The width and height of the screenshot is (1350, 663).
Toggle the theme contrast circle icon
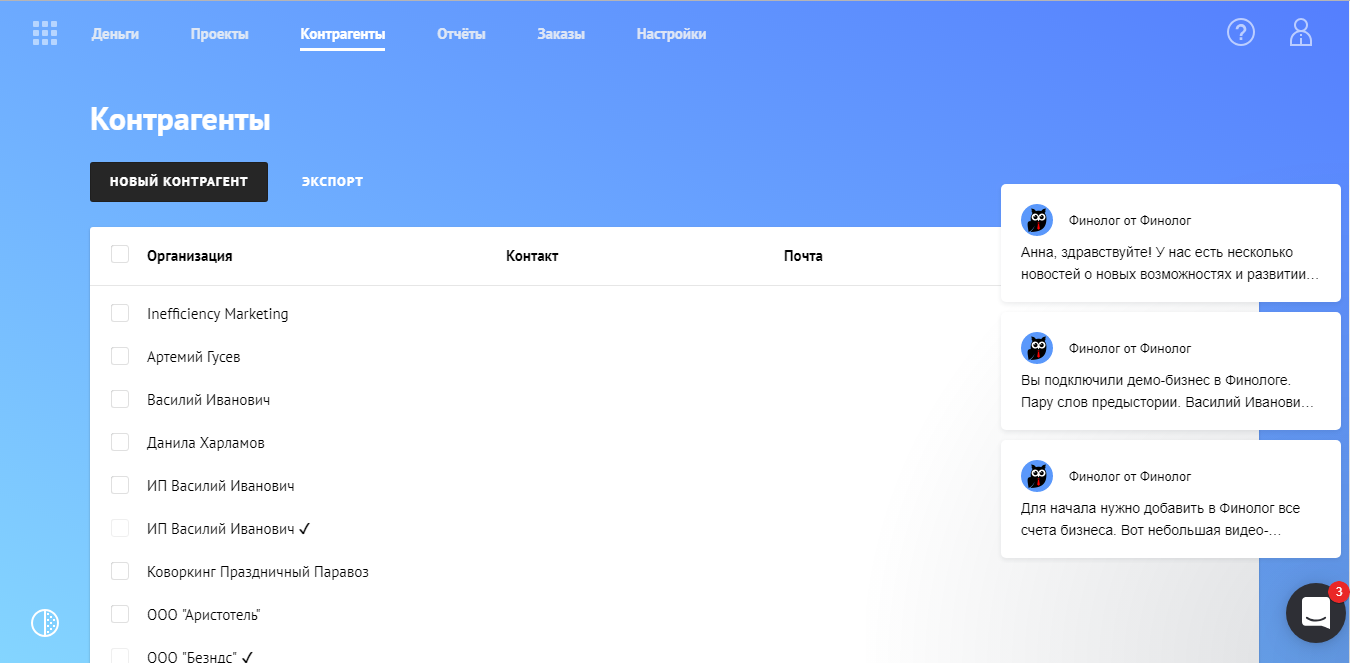click(45, 623)
